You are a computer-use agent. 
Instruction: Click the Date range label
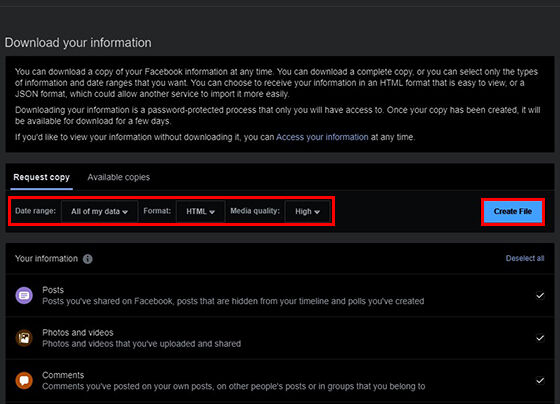[x=35, y=211]
